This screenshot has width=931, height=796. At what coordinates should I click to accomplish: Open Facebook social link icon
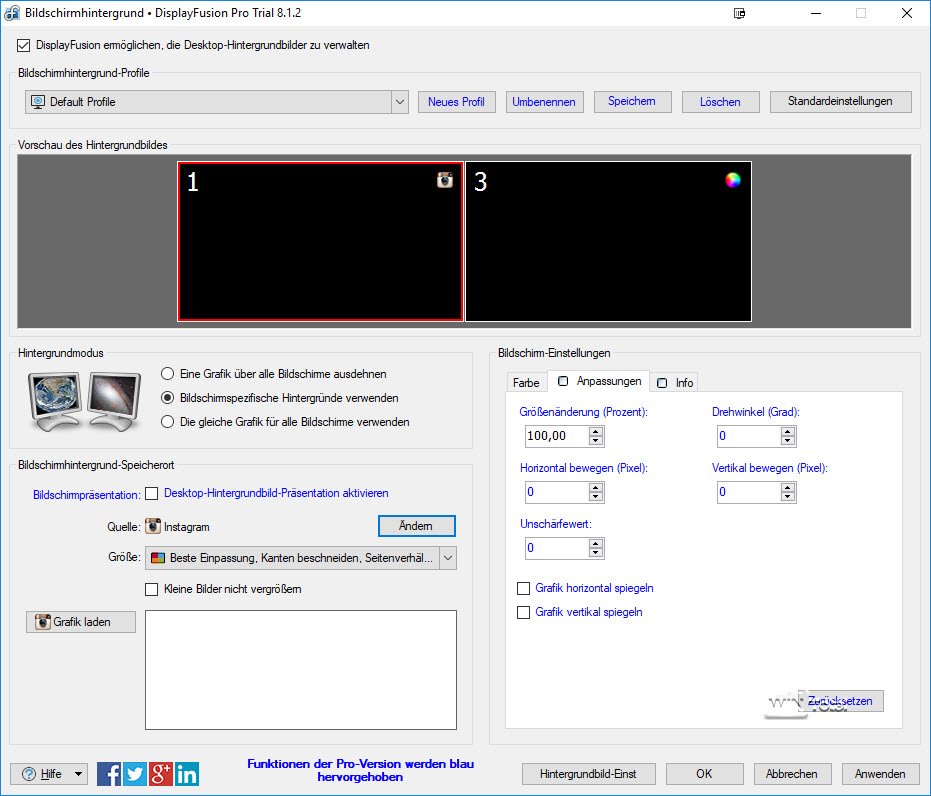point(109,774)
